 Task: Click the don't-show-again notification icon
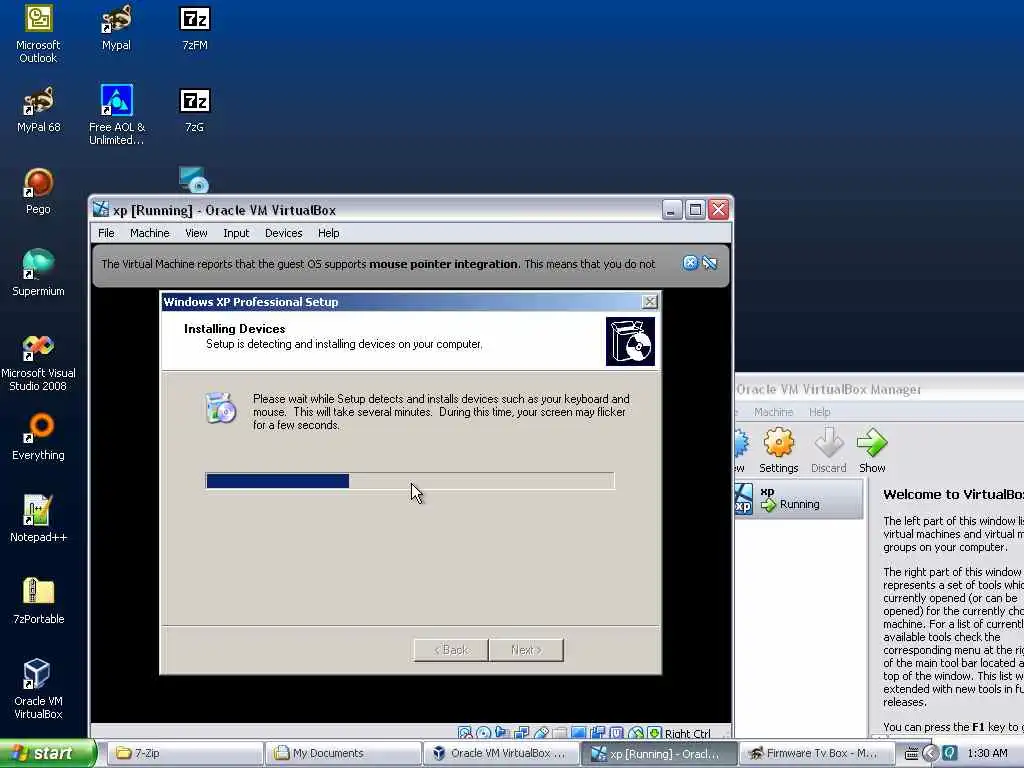coord(710,263)
